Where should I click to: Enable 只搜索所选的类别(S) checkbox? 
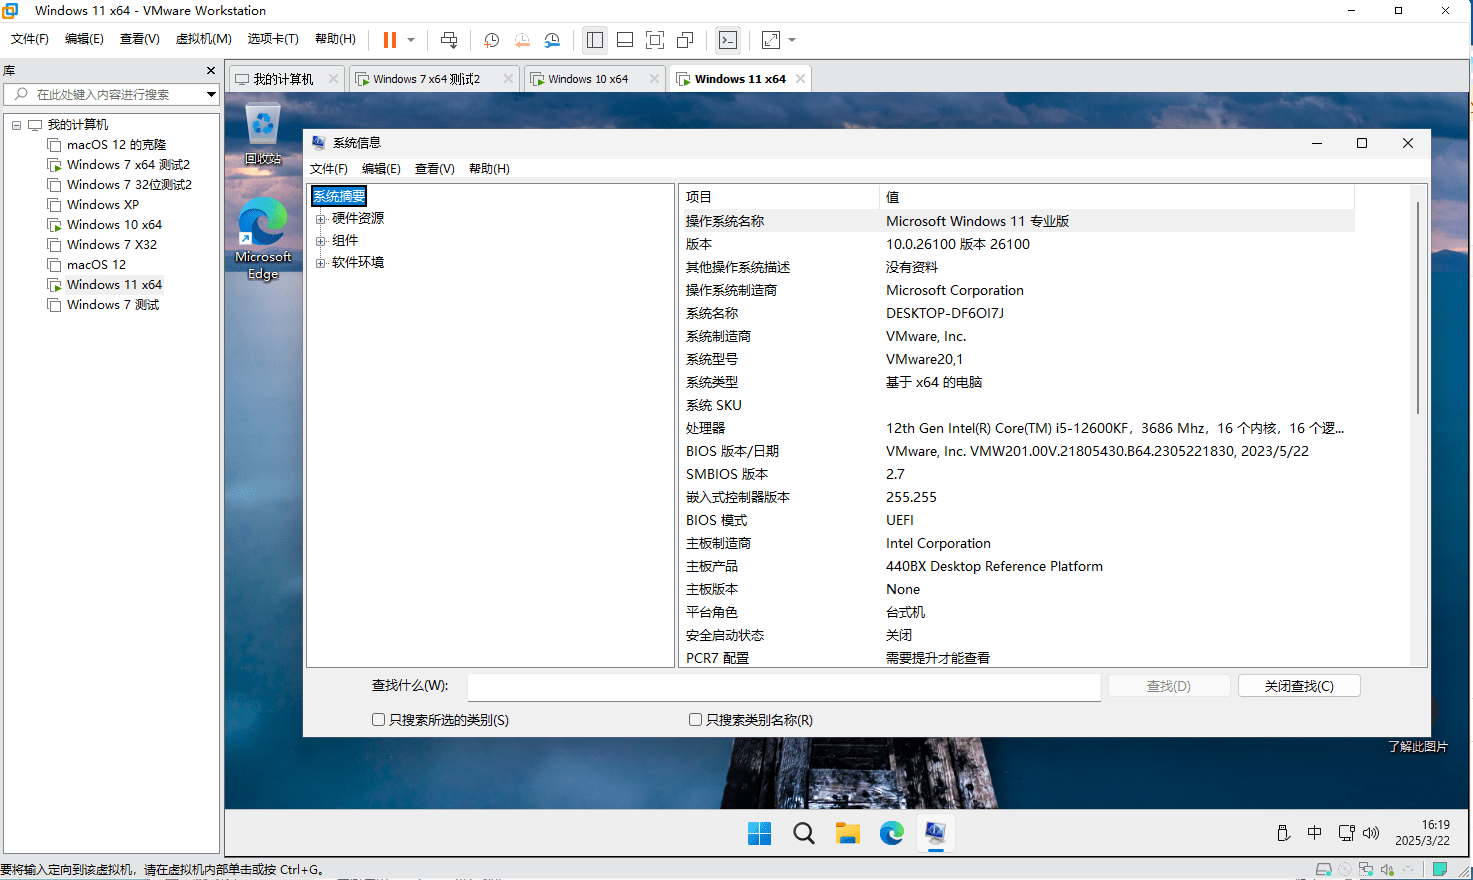[378, 720]
